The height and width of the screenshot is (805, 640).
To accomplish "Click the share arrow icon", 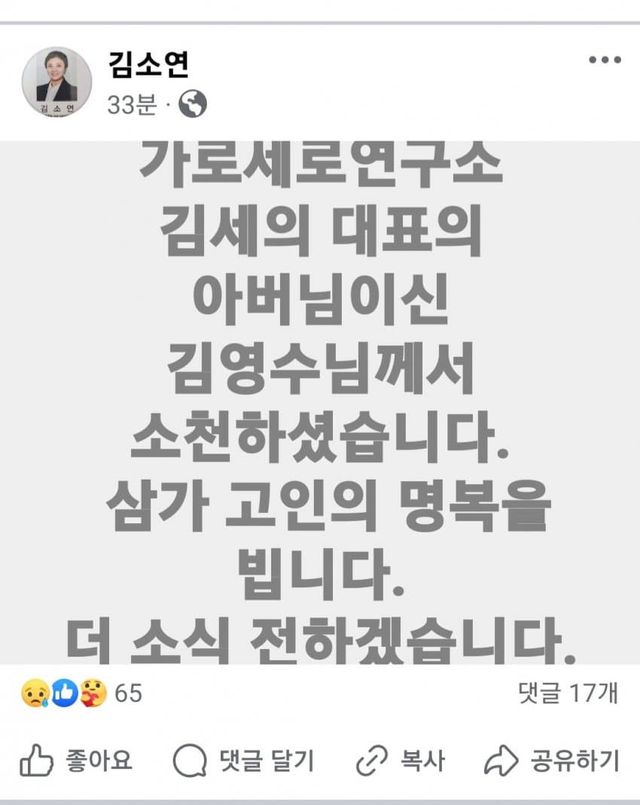I will (x=501, y=760).
